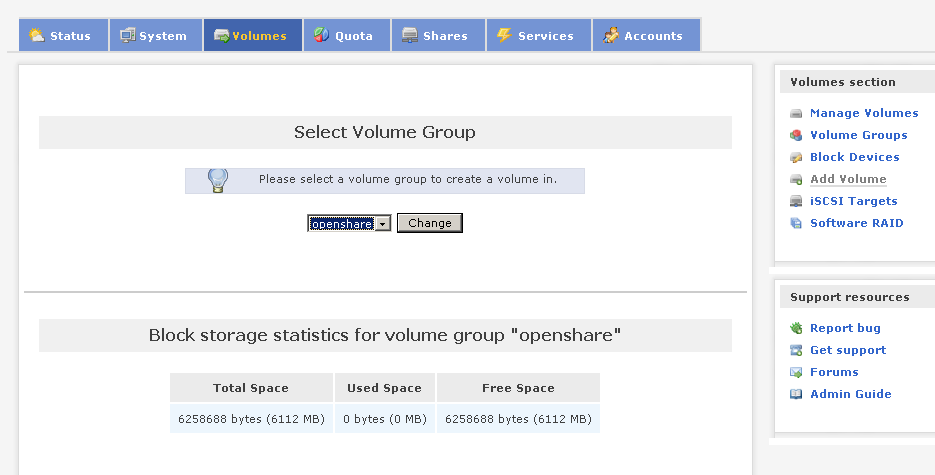935x475 pixels.
Task: Go to the Quota tab
Action: click(x=347, y=35)
